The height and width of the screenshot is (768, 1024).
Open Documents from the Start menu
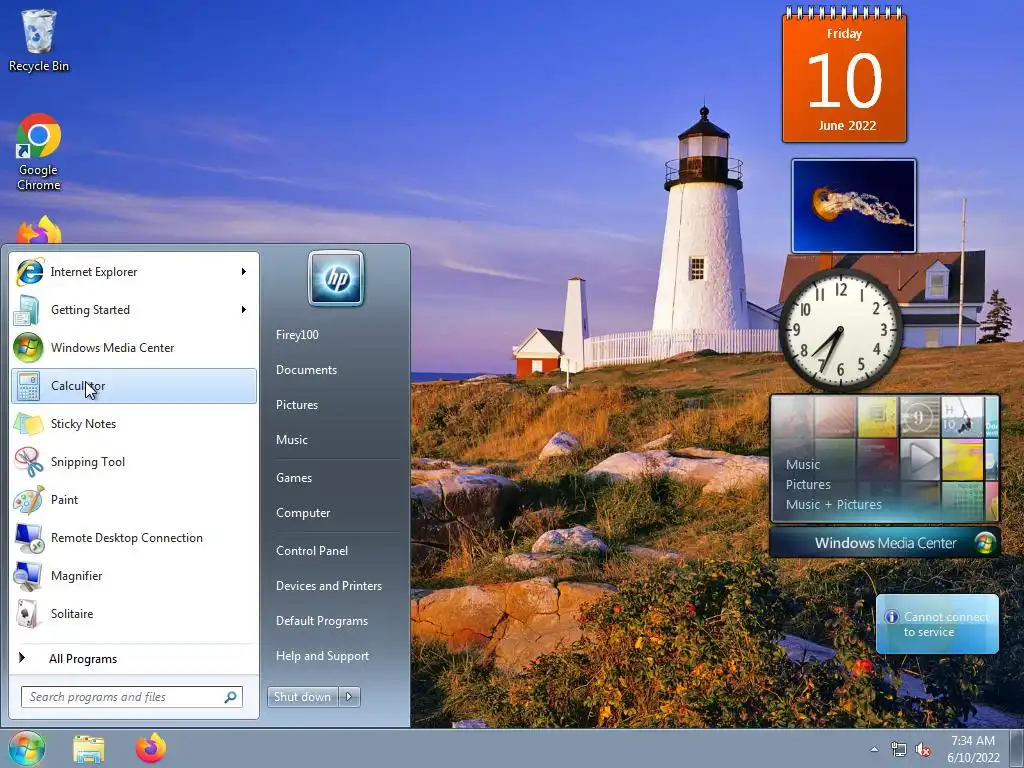tap(306, 370)
